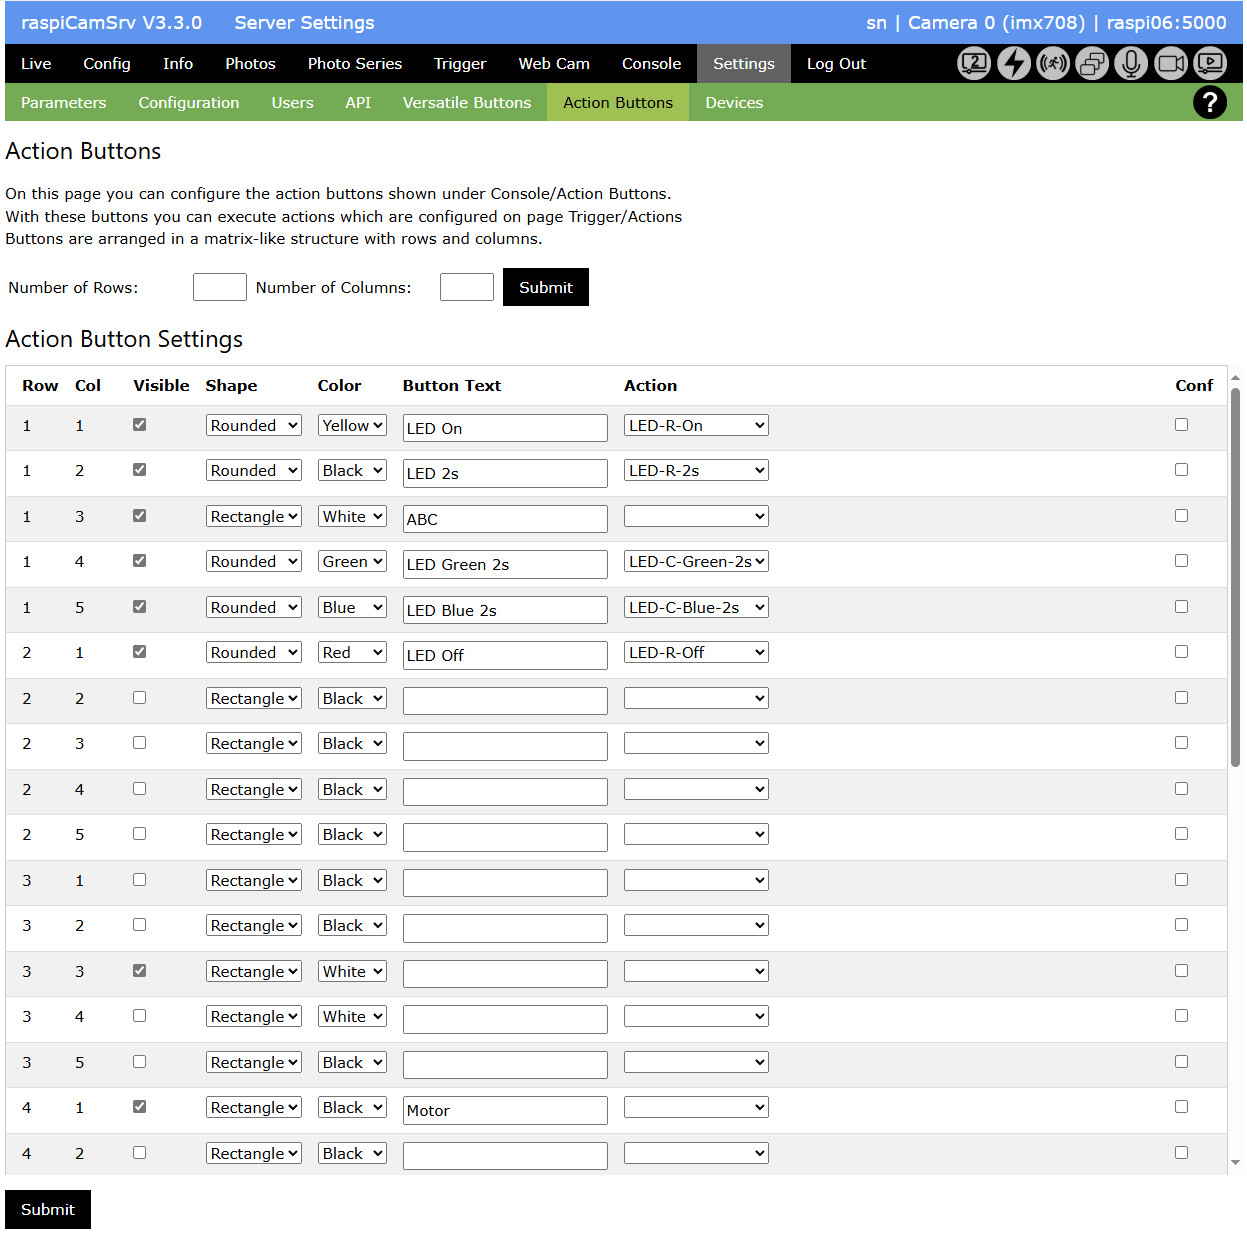Tick the Conf checkbox for LED Off row
The width and height of the screenshot is (1247, 1245).
[x=1181, y=652]
